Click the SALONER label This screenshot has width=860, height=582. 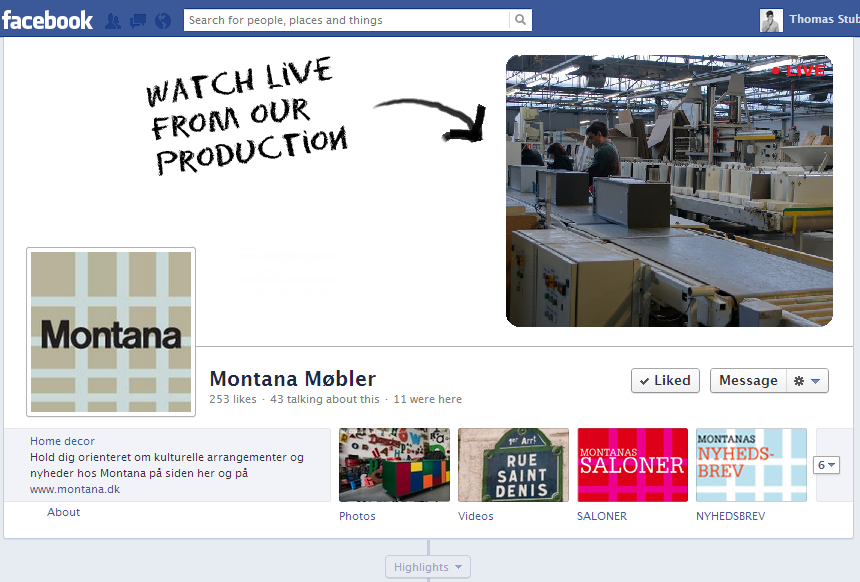[x=602, y=516]
